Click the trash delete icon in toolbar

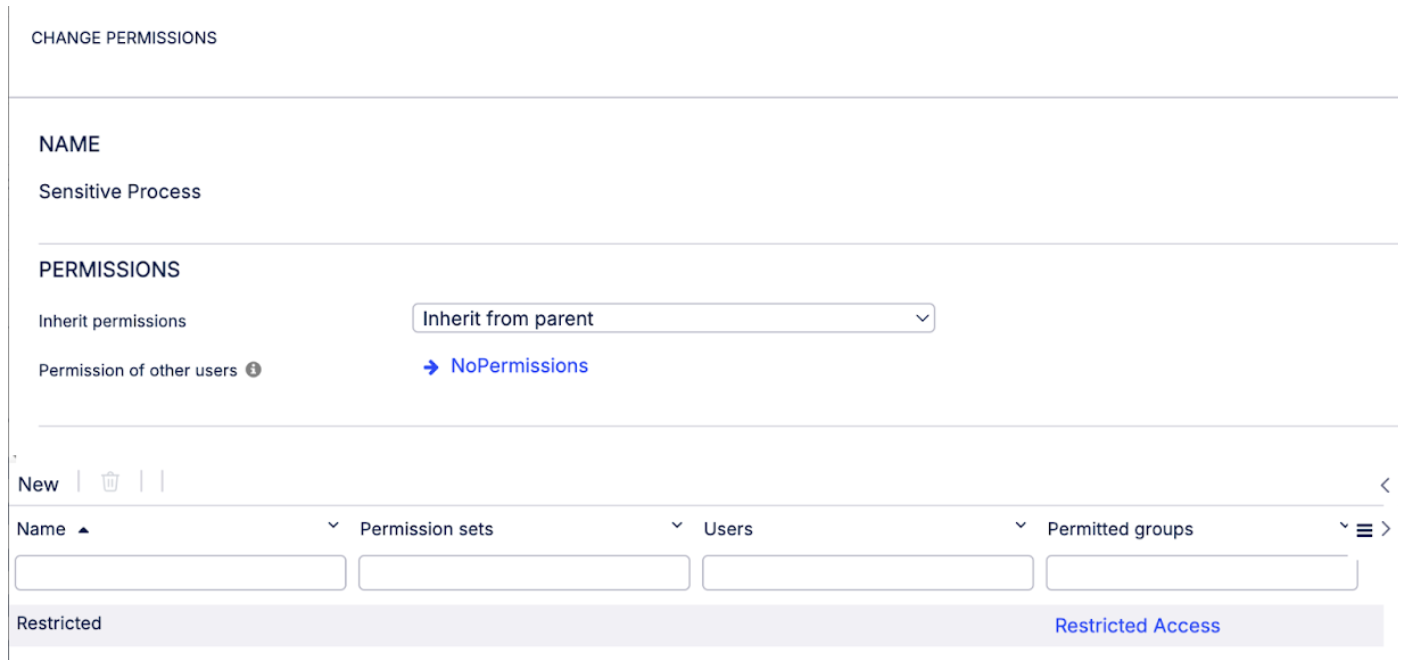point(110,483)
